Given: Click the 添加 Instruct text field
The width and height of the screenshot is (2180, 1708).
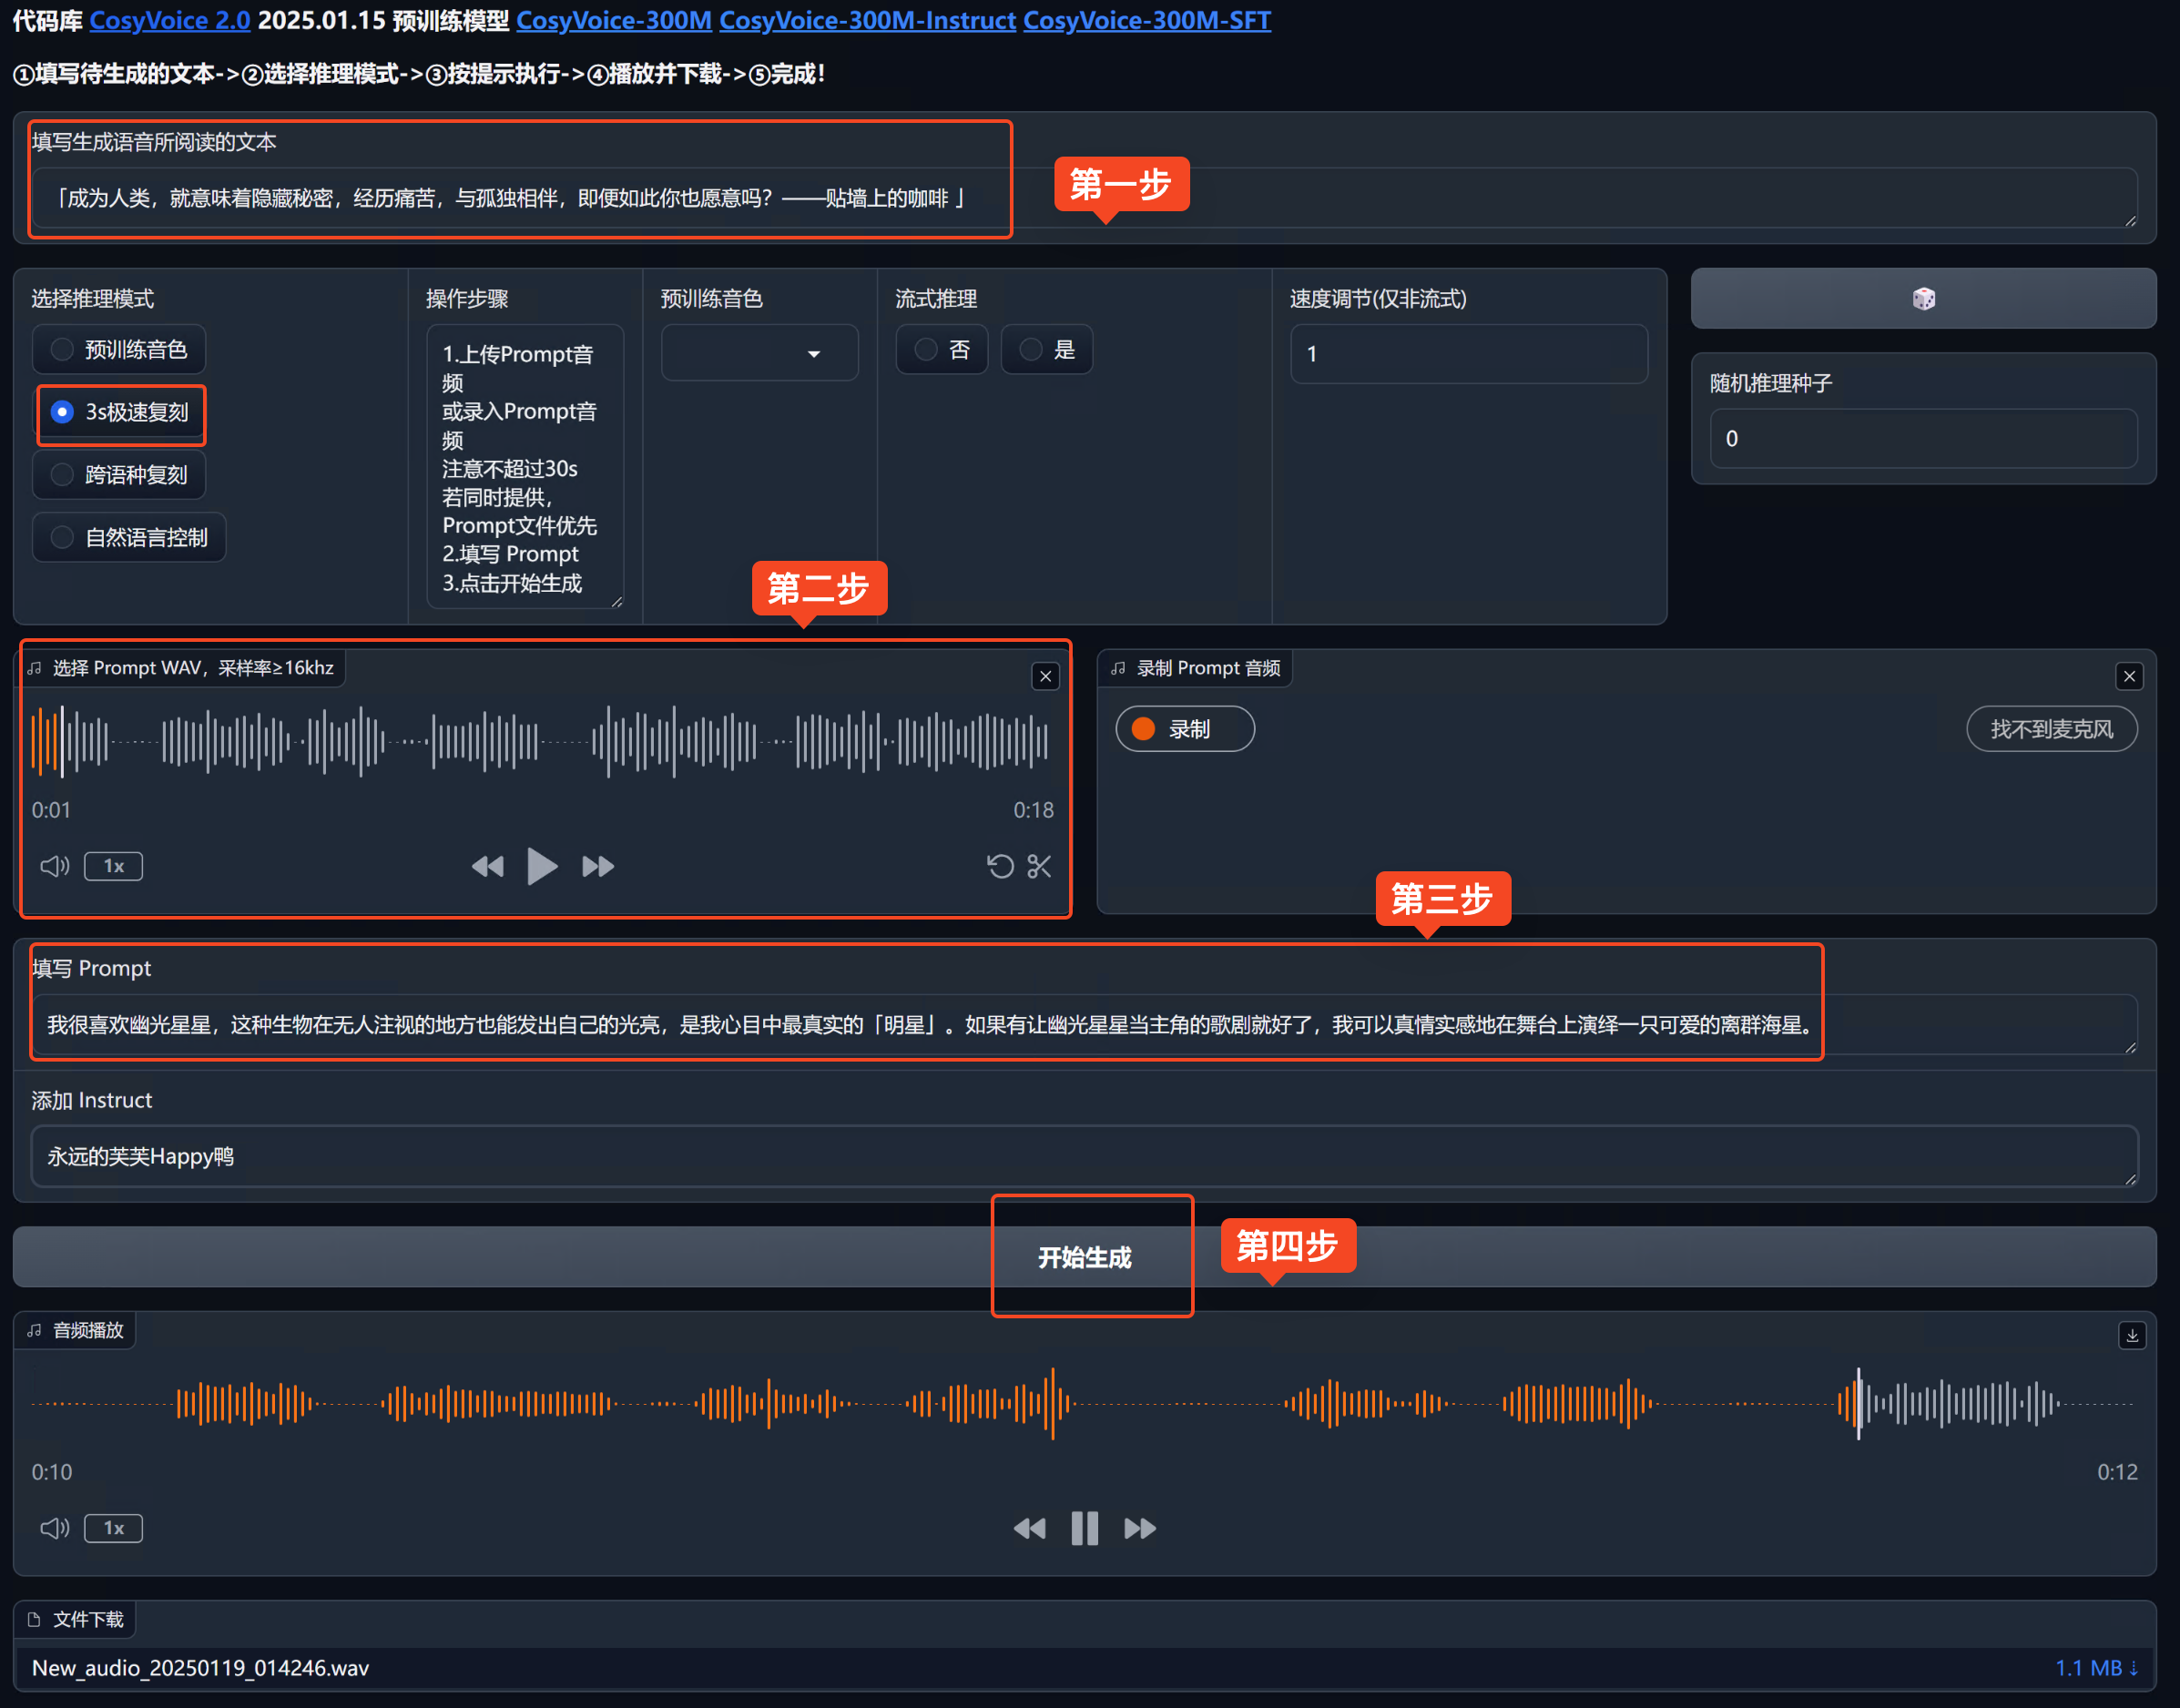Looking at the screenshot, I should click(1084, 1156).
